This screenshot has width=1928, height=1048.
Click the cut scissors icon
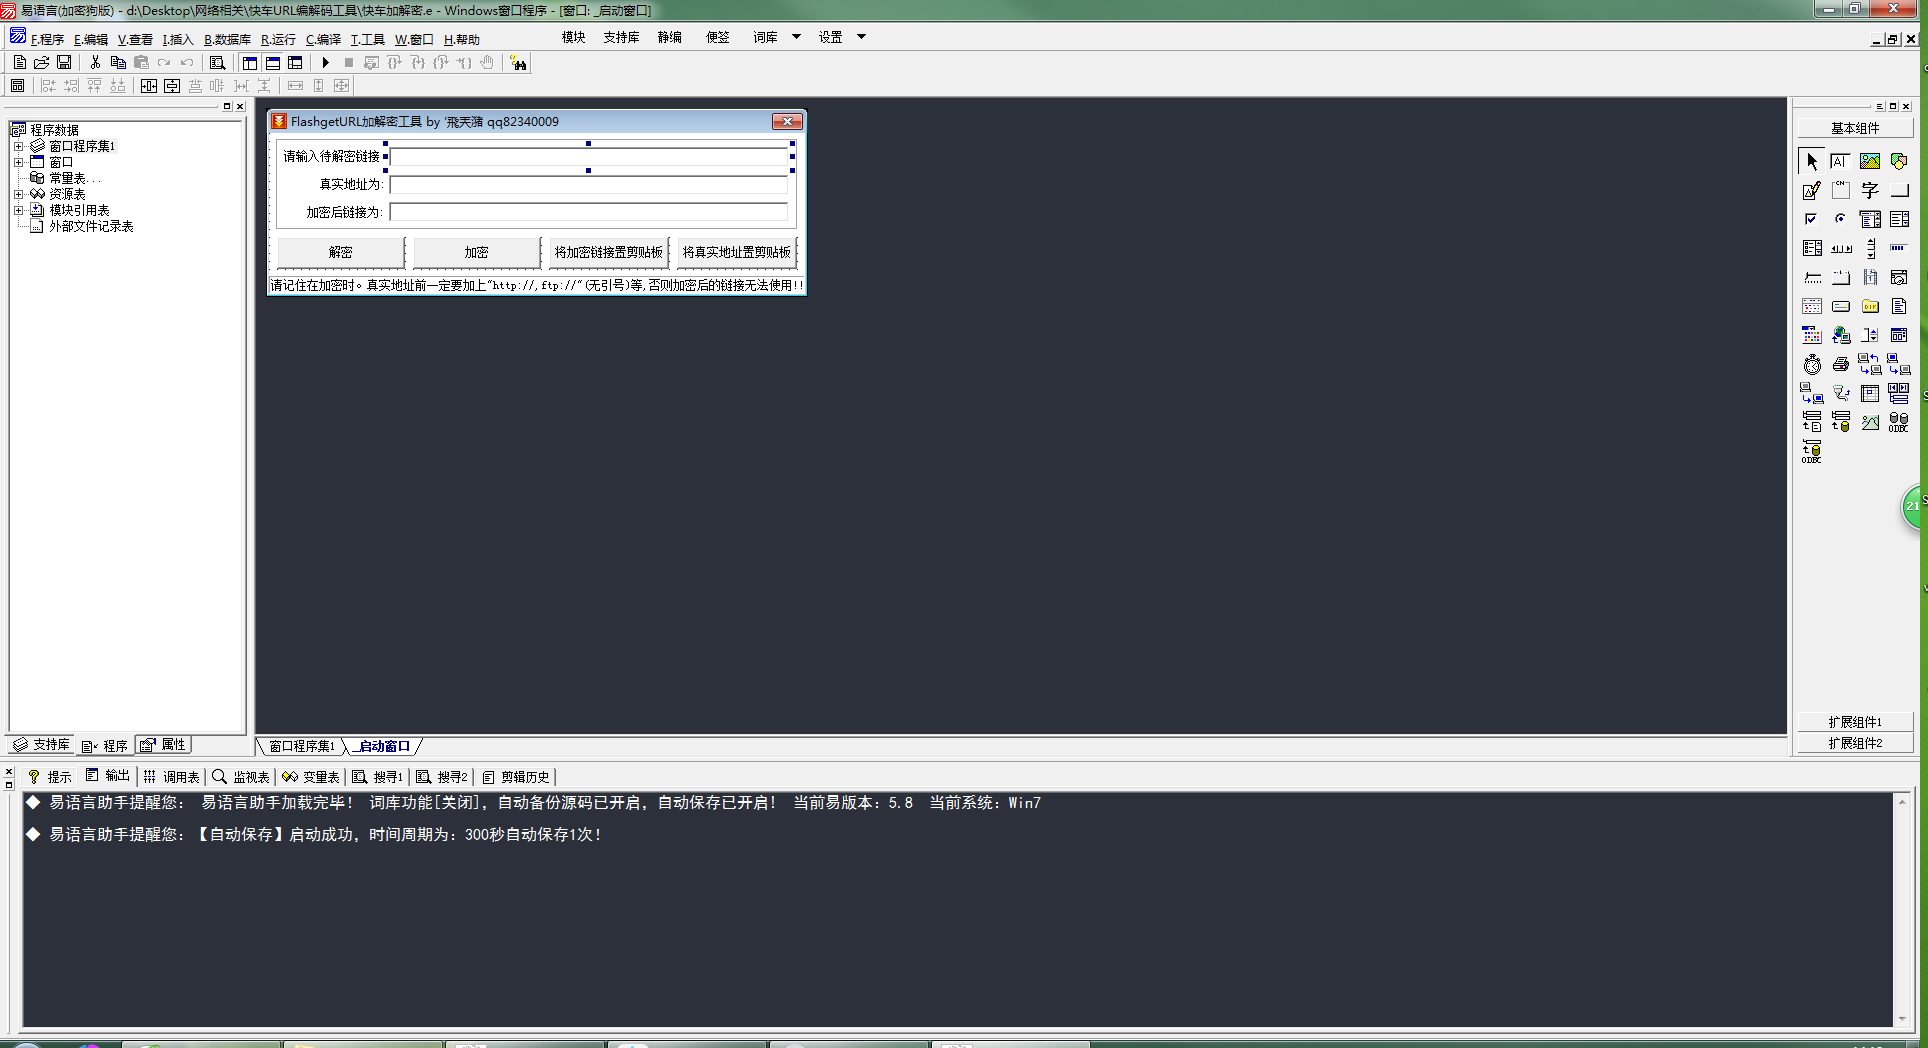[95, 63]
